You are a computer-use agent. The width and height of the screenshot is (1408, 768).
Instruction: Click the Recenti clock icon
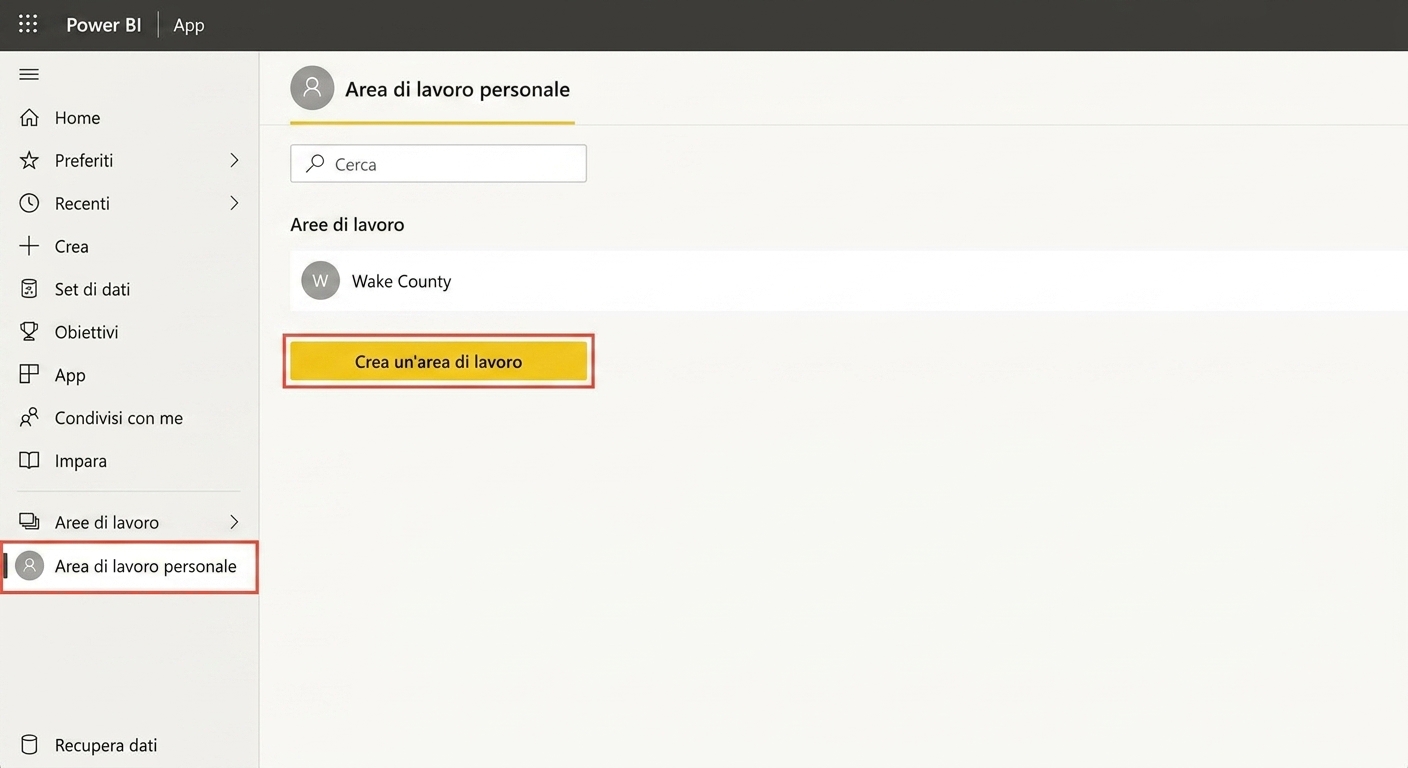click(30, 203)
